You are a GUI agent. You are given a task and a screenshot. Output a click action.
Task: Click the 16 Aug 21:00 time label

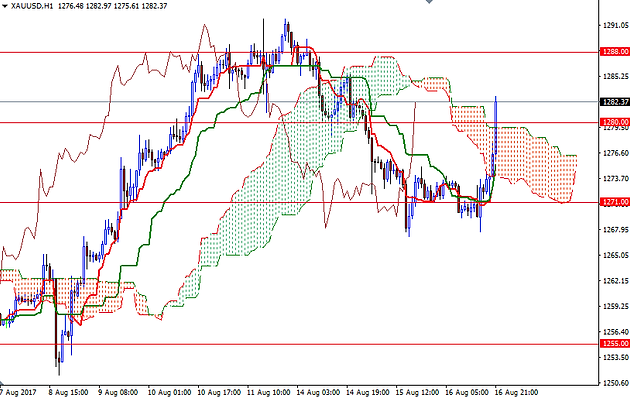(x=516, y=392)
